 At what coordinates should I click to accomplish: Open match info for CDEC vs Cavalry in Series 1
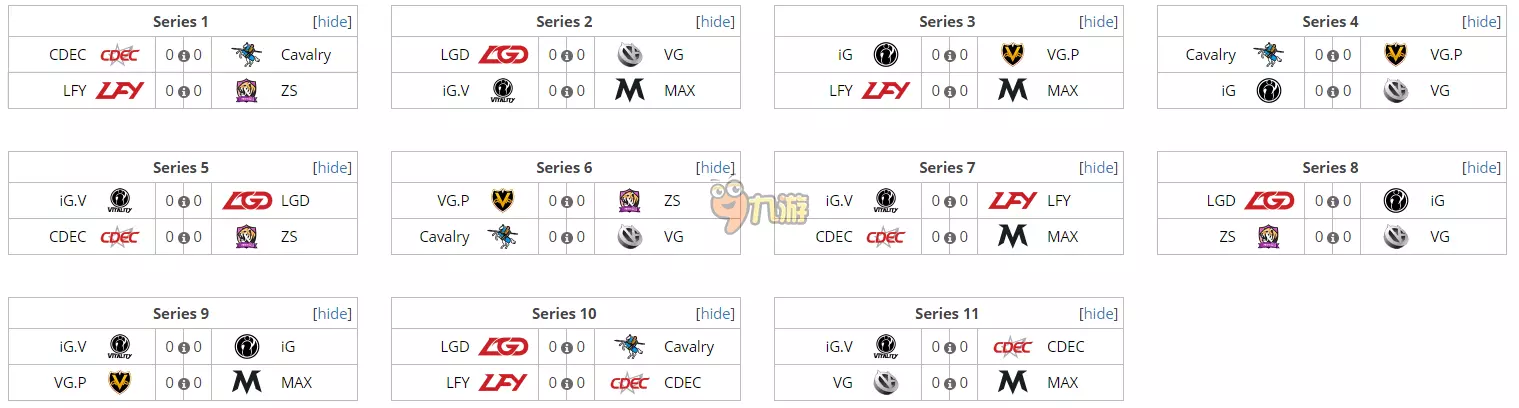tap(184, 56)
